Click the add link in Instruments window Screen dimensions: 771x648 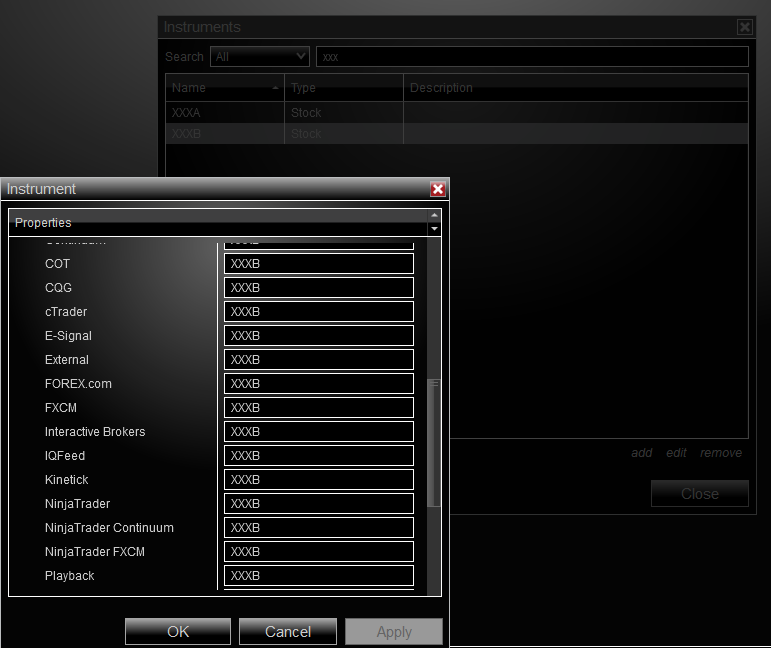pos(642,453)
